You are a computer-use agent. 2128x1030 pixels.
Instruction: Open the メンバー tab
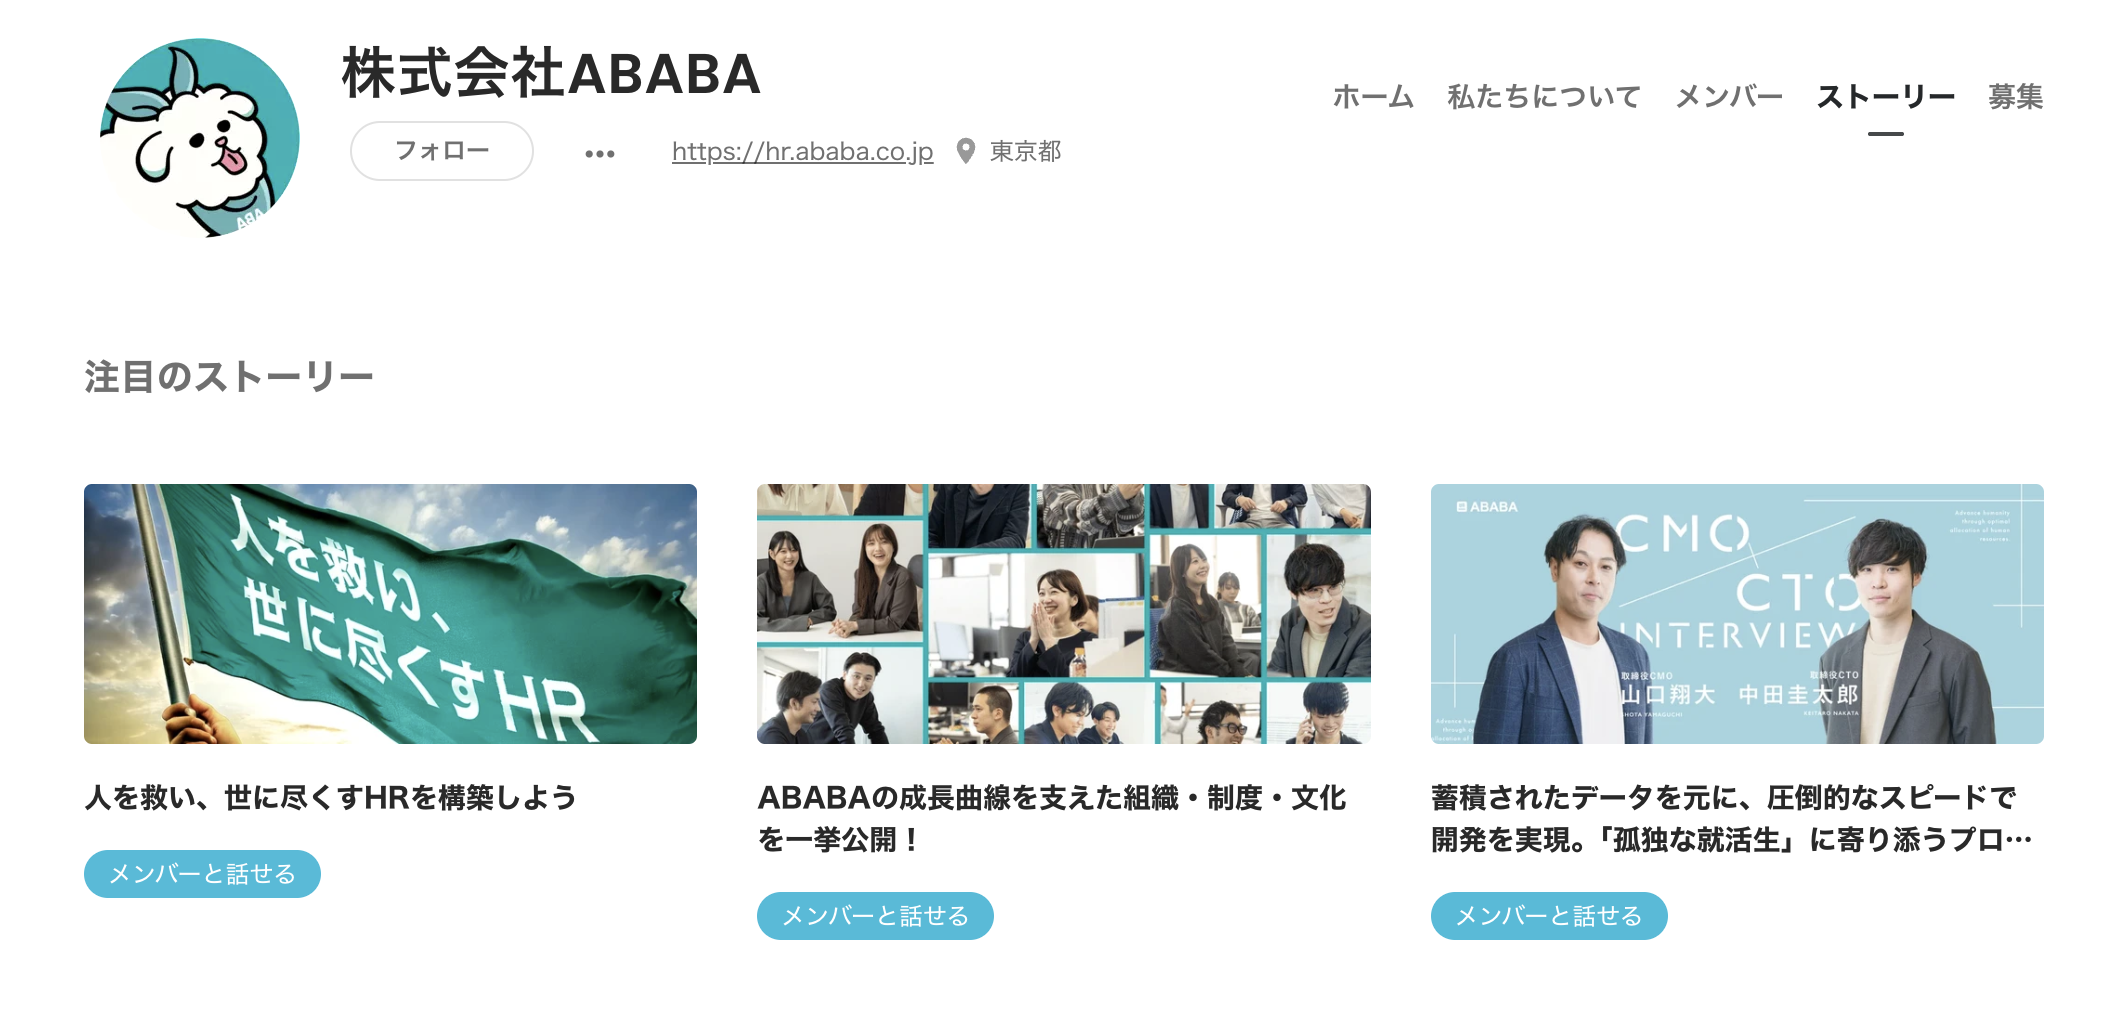[1729, 97]
